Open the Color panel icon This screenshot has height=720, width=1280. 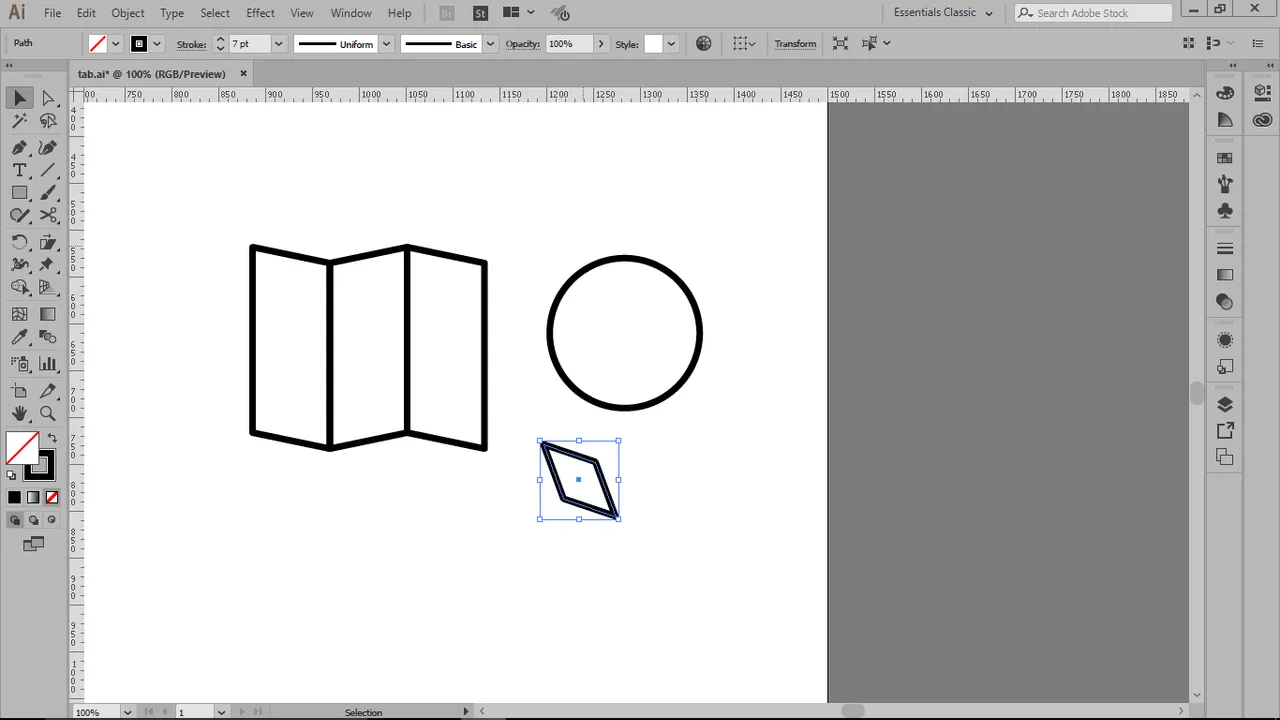tap(1225, 93)
